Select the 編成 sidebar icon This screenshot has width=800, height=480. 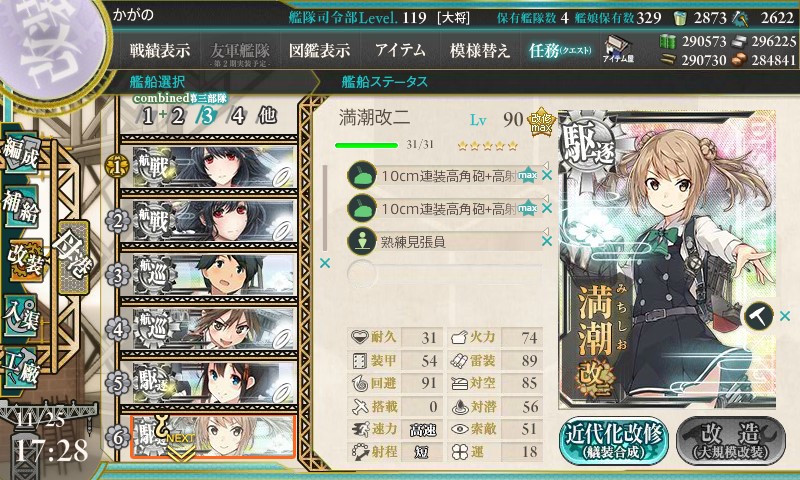point(20,153)
